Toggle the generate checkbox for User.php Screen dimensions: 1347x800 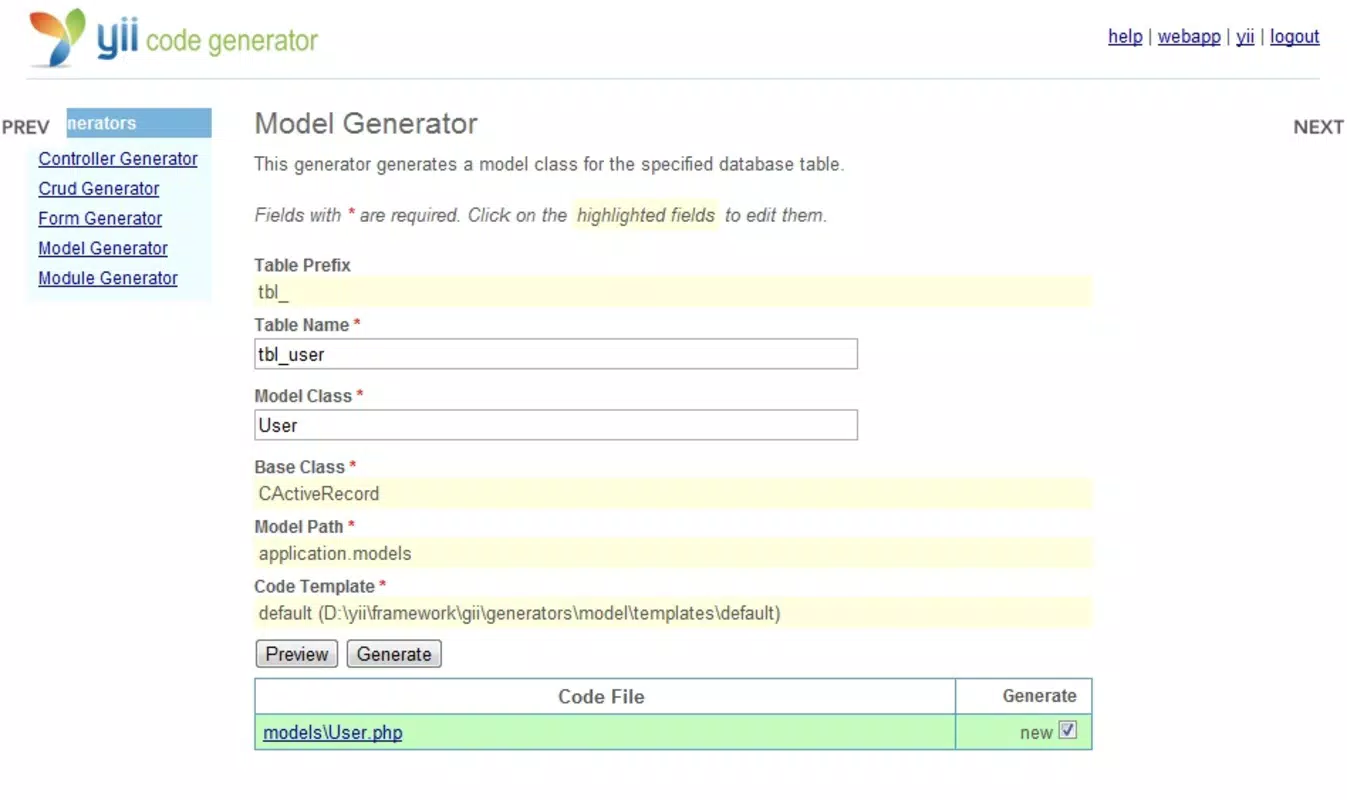1068,731
